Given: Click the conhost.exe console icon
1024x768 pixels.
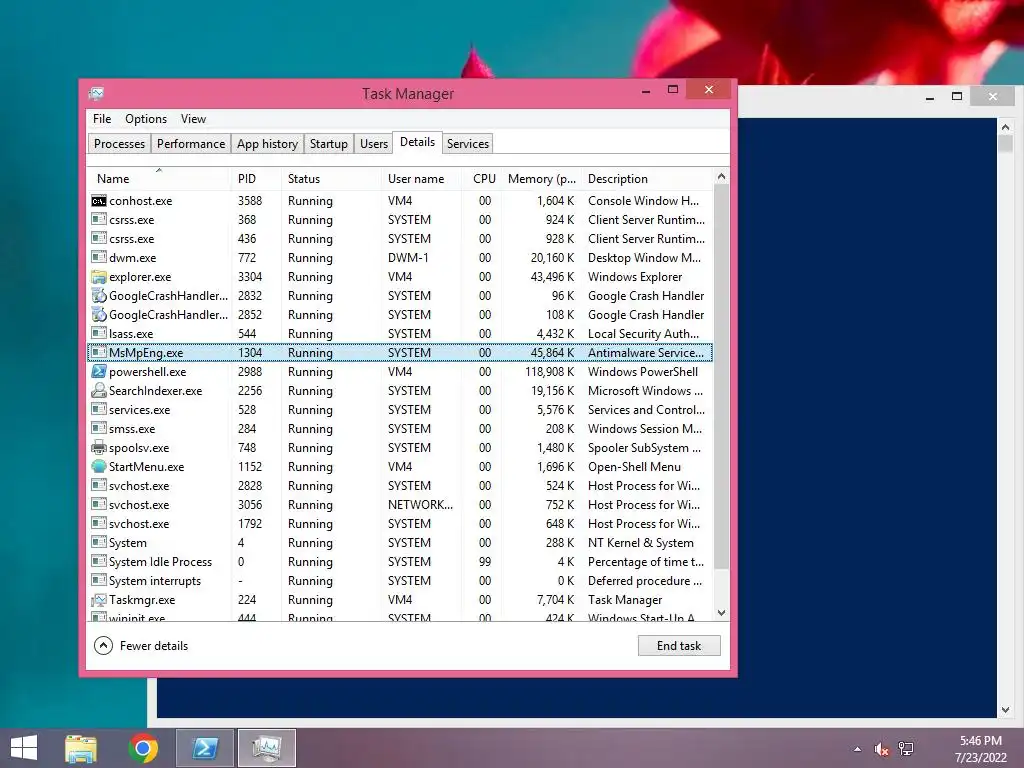Looking at the screenshot, I should (x=99, y=201).
